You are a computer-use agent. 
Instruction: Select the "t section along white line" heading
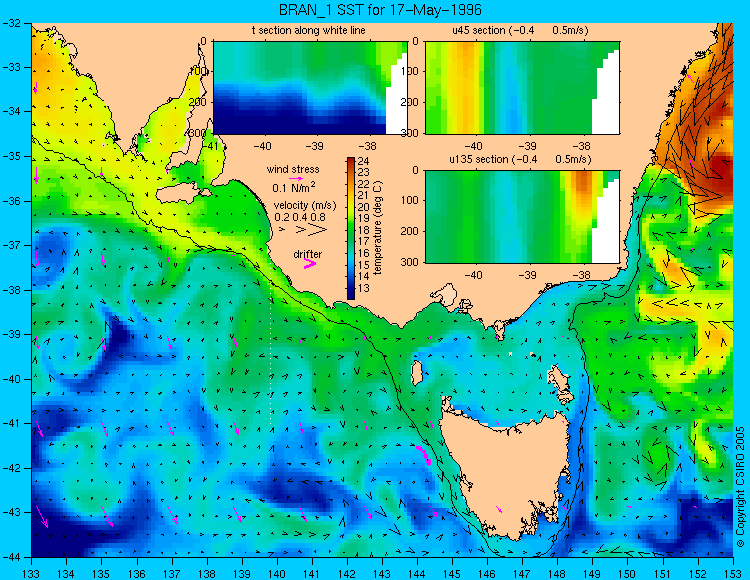pos(309,30)
